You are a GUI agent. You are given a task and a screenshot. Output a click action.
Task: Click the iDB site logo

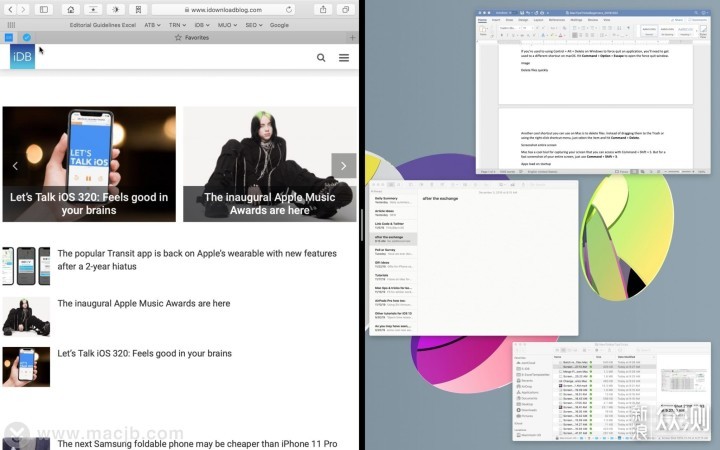click(22, 56)
